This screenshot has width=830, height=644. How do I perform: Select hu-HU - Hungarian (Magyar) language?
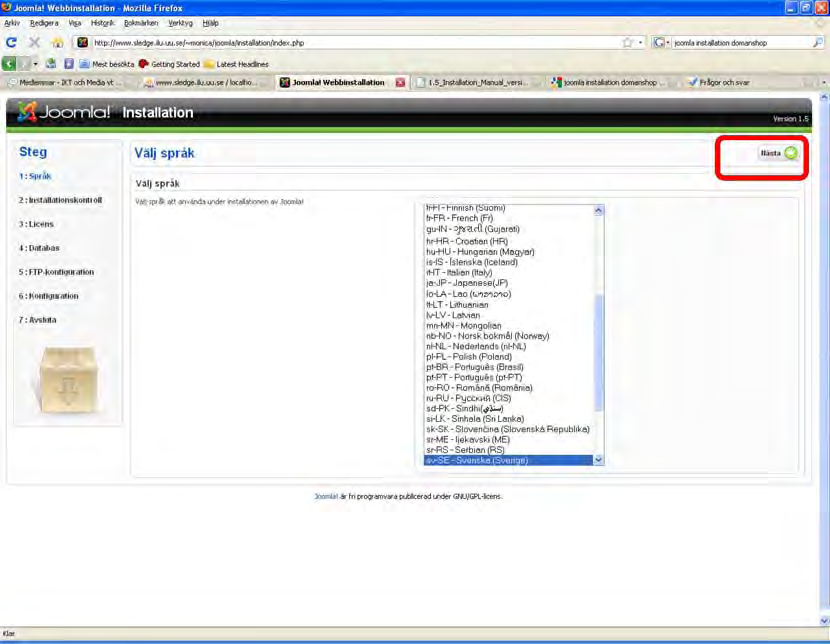508,252
